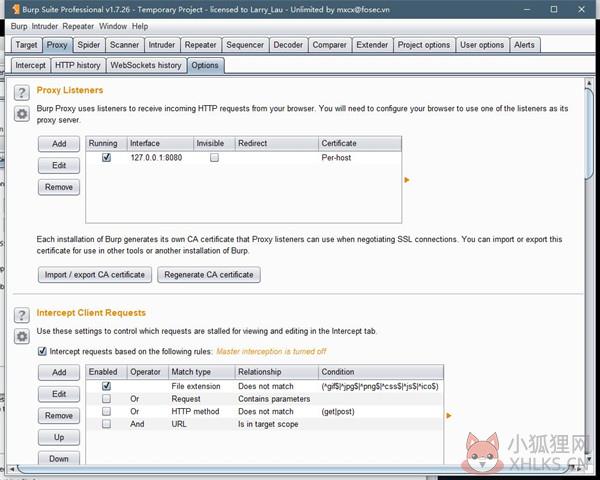The height and width of the screenshot is (480, 600).
Task: Switch to the Target tab
Action: (x=26, y=45)
